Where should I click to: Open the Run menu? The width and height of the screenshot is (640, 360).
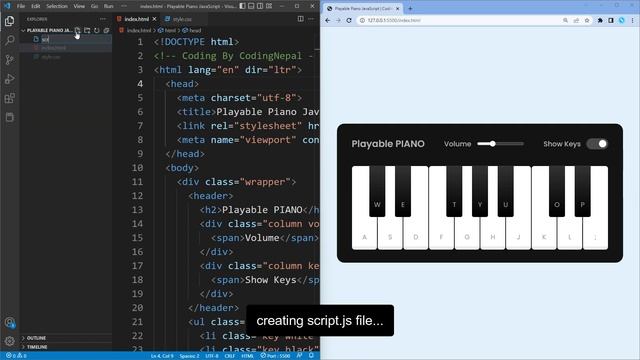pos(108,6)
